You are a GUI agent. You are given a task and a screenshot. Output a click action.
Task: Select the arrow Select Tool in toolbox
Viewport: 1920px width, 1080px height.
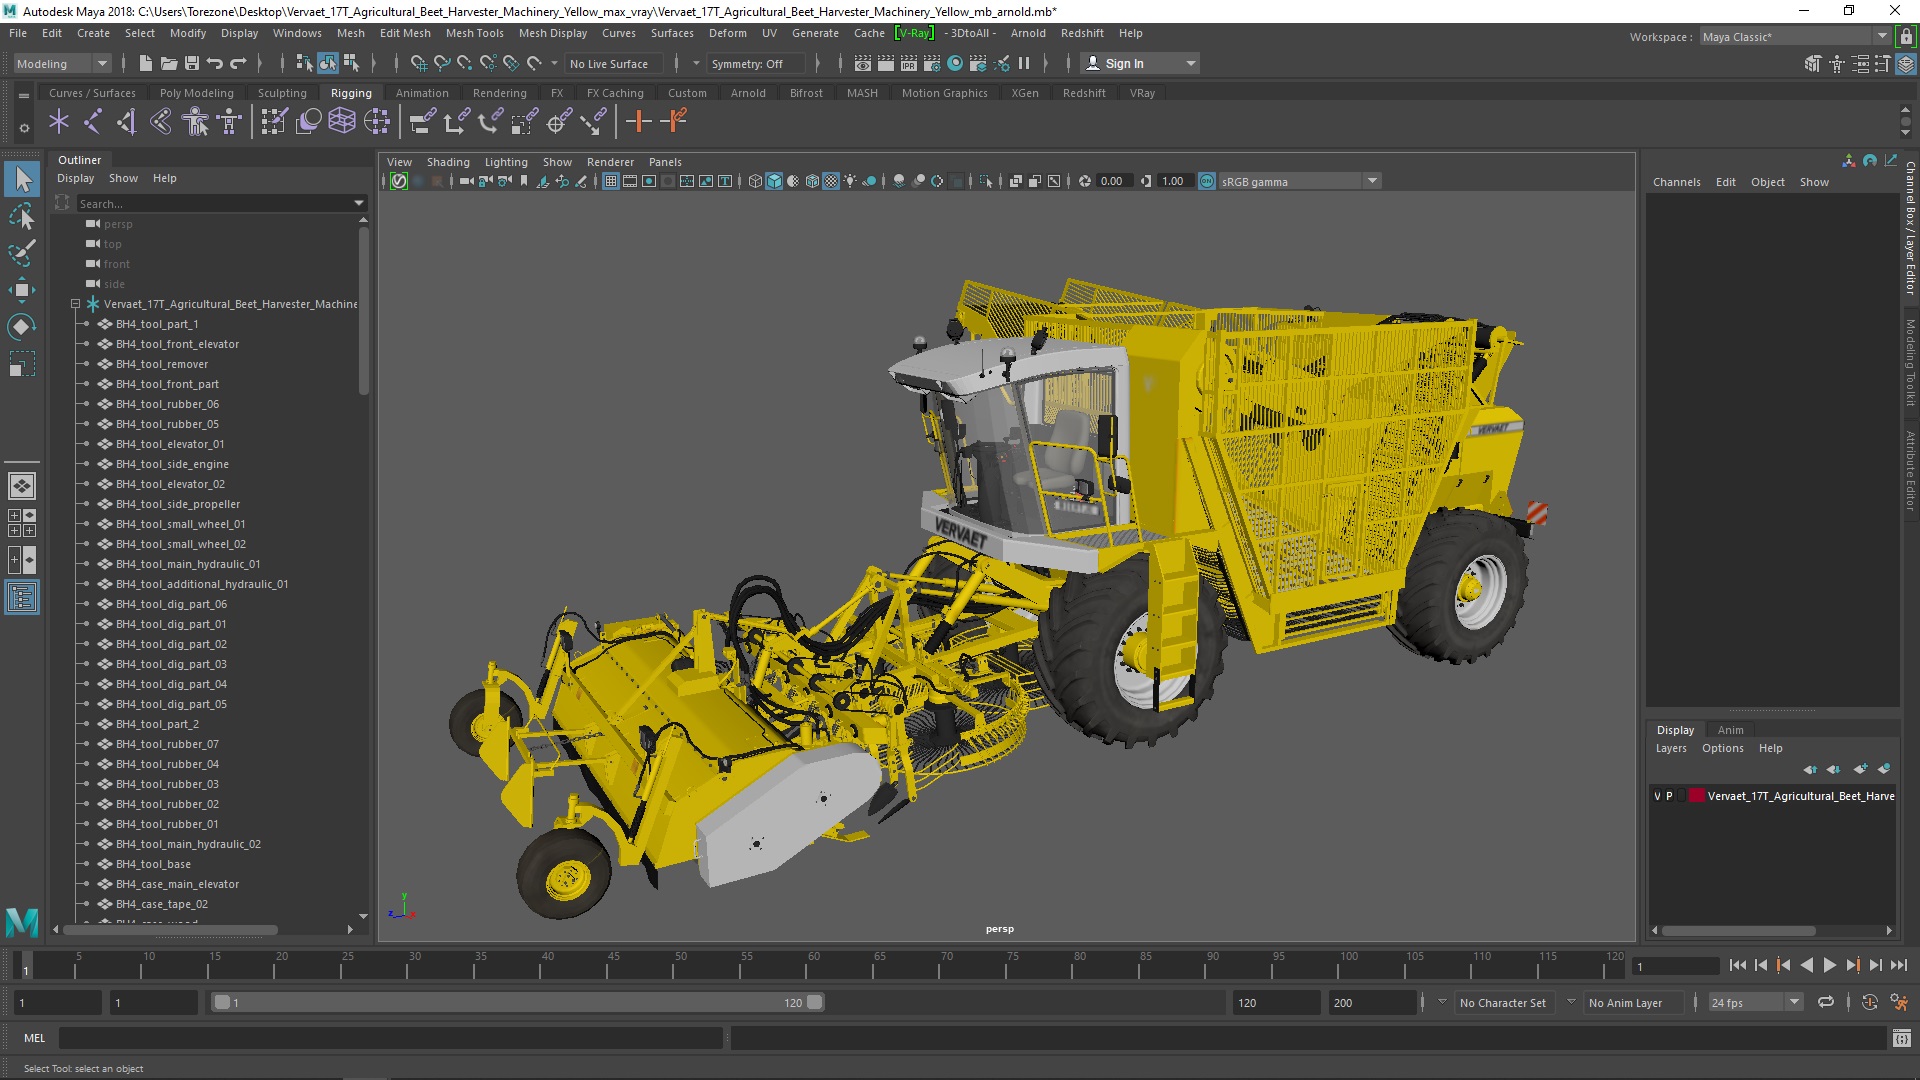click(22, 180)
